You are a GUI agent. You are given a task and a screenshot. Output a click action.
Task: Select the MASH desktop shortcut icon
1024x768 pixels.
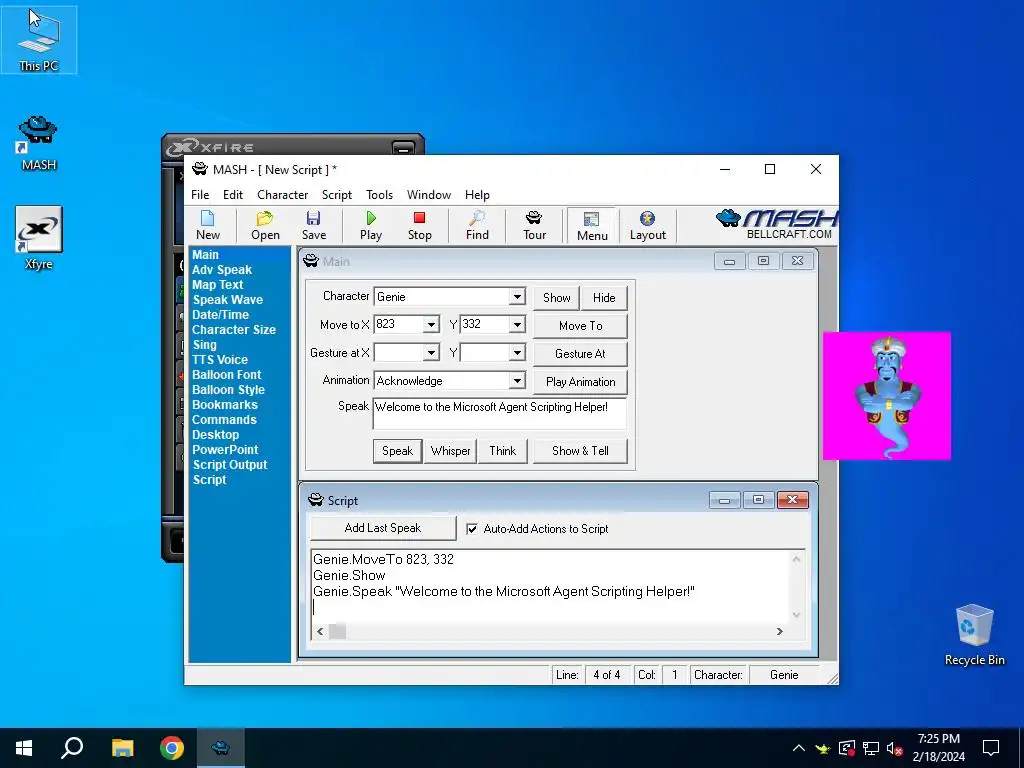coord(39,144)
